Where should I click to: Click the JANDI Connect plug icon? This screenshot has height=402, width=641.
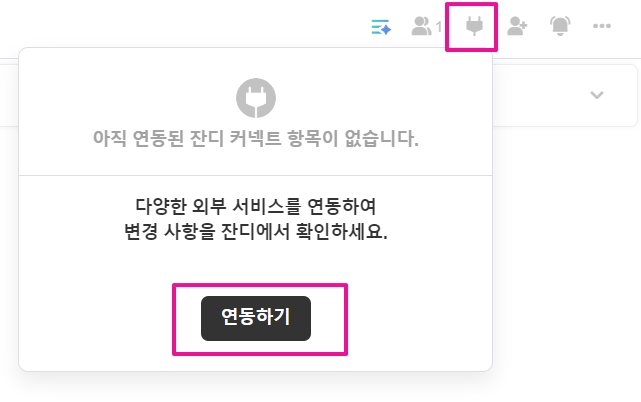point(474,27)
